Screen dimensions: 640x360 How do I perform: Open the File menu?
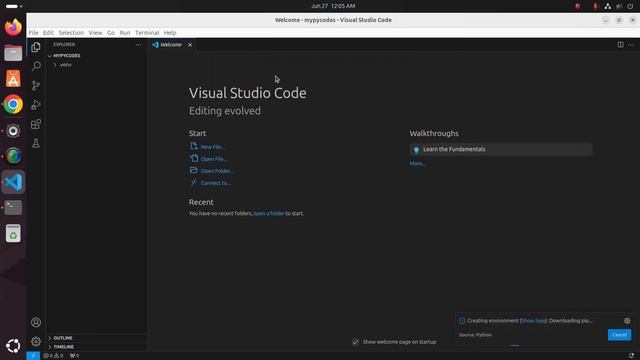(x=33, y=33)
